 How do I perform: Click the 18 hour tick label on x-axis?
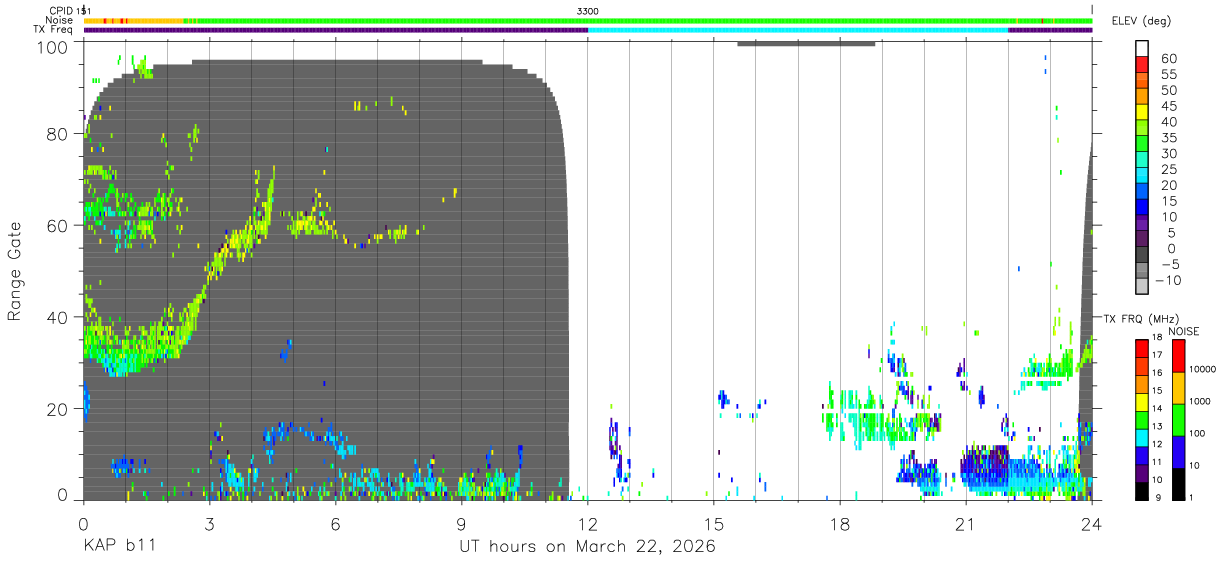pyautogui.click(x=840, y=522)
